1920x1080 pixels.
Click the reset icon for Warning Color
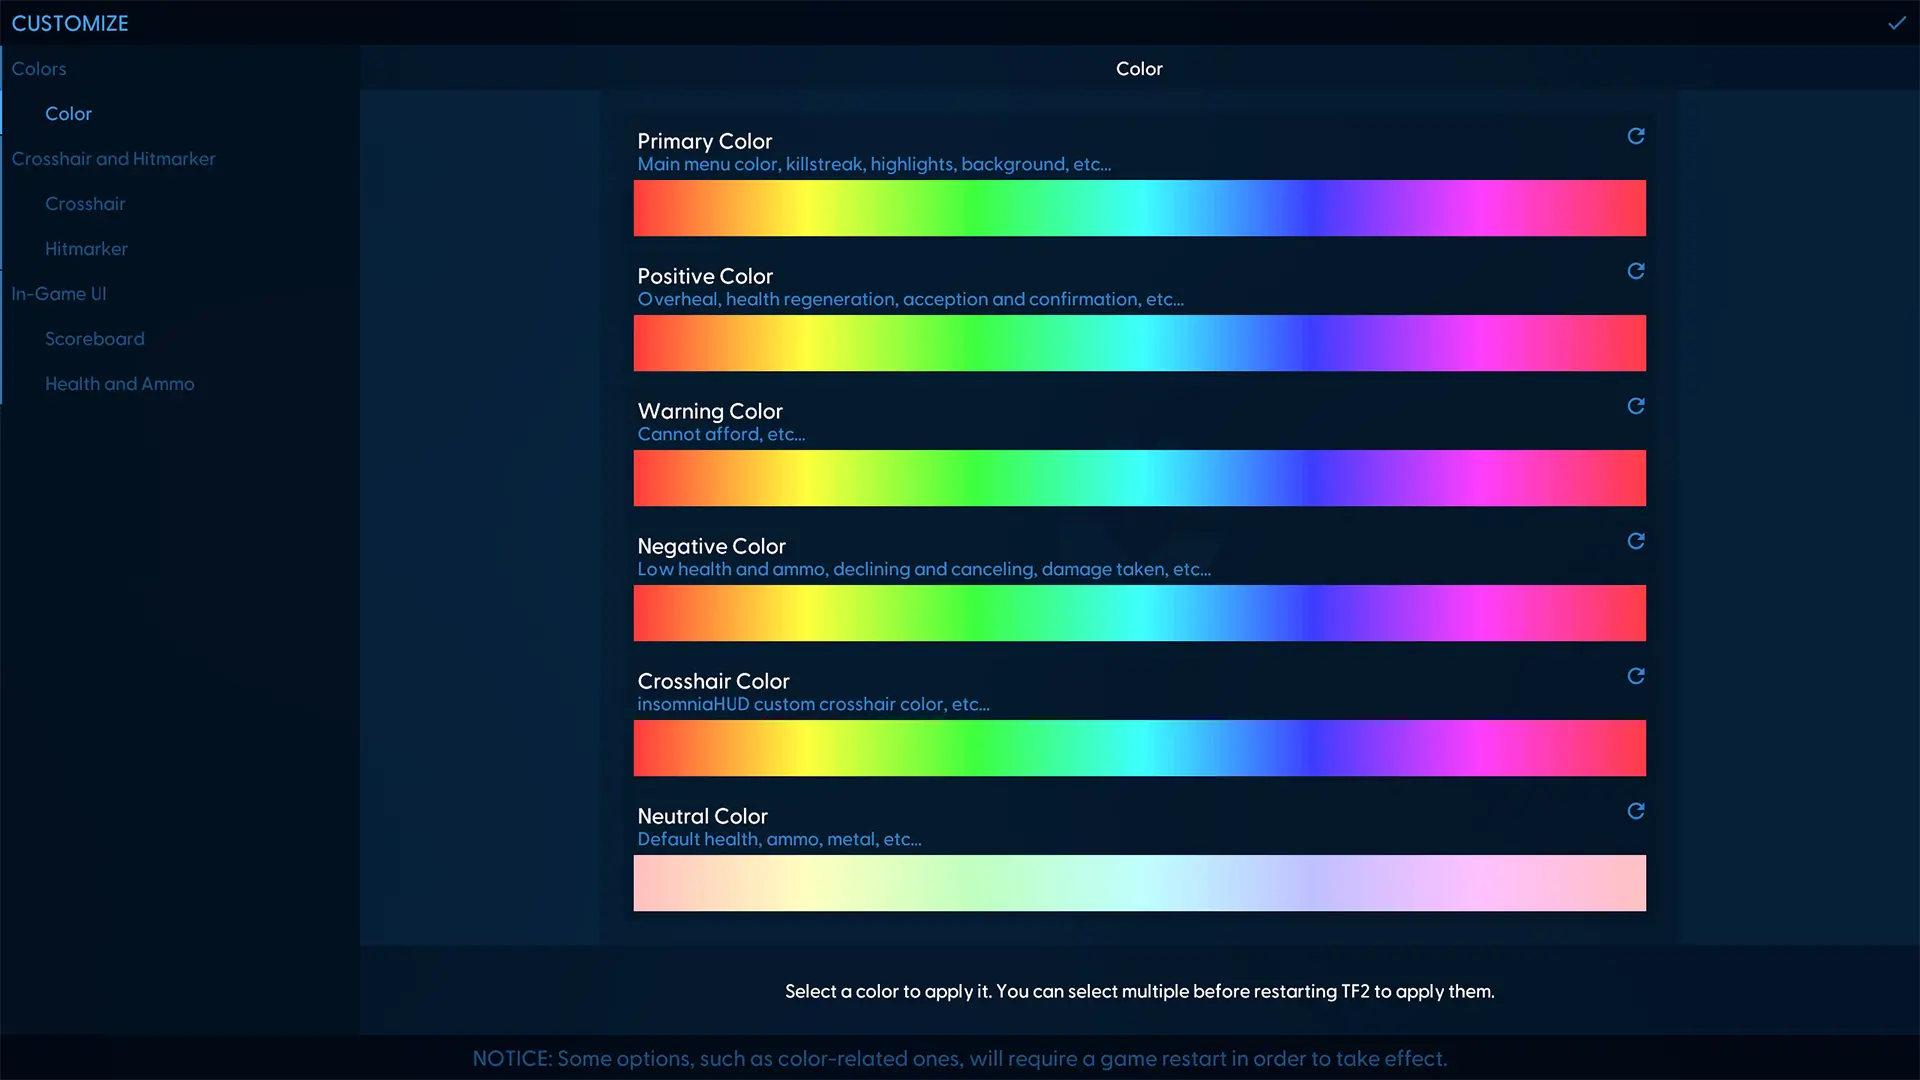point(1635,406)
